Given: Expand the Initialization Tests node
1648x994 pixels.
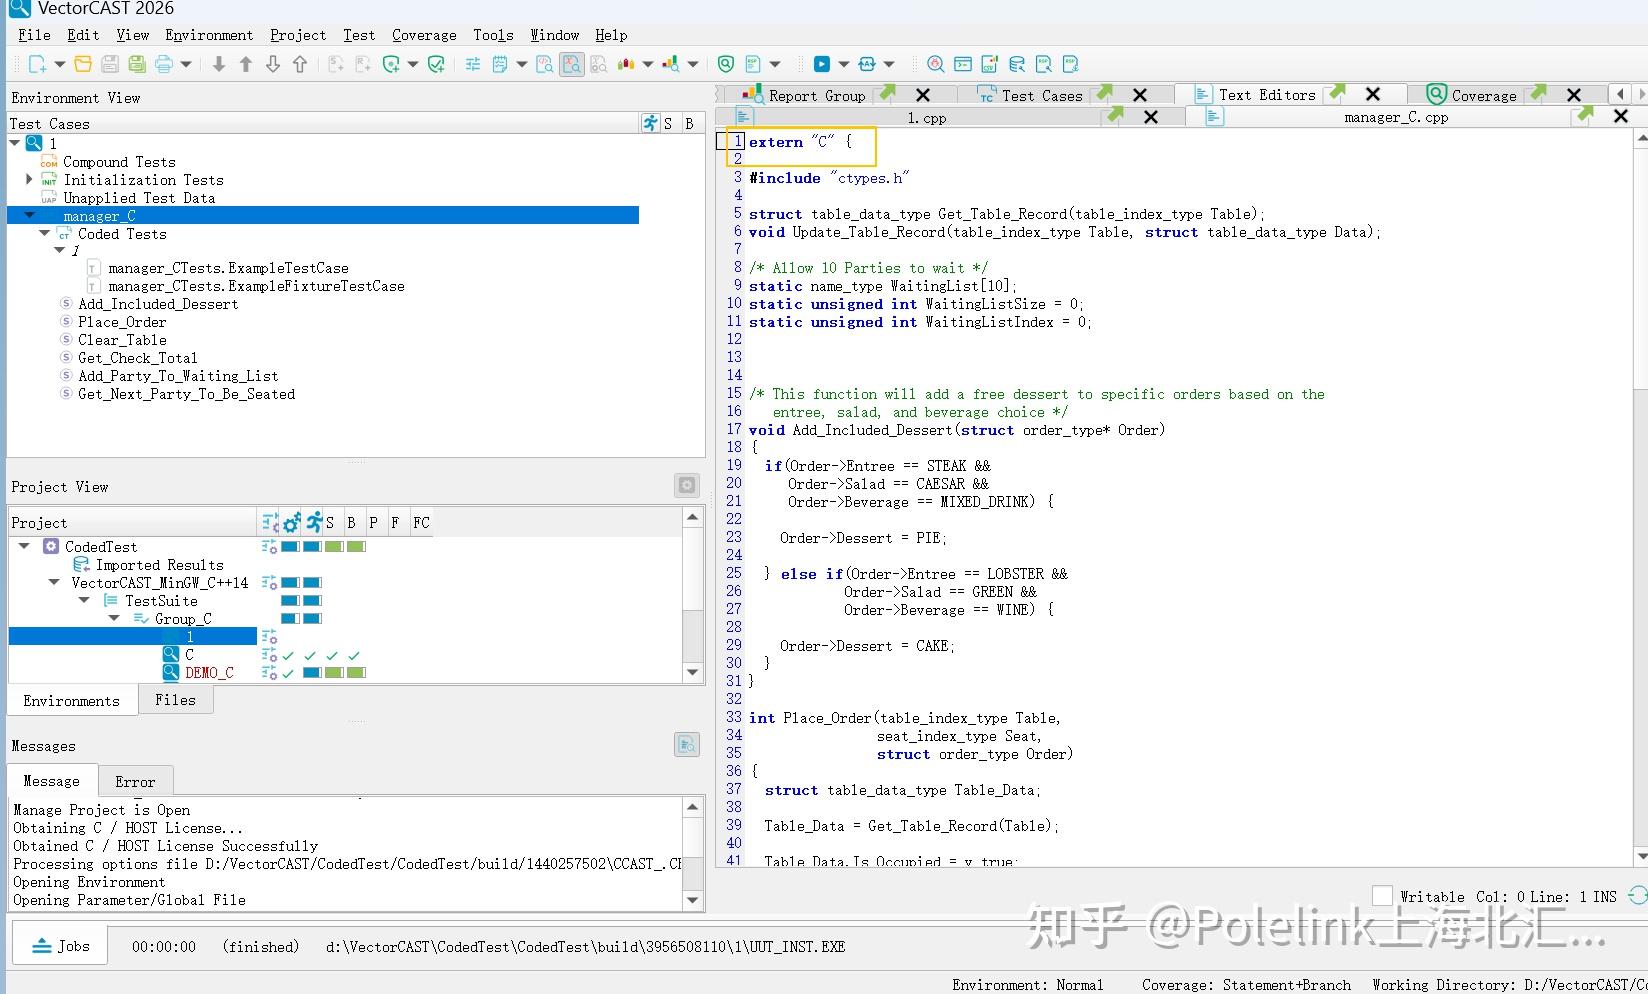Looking at the screenshot, I should coord(29,179).
